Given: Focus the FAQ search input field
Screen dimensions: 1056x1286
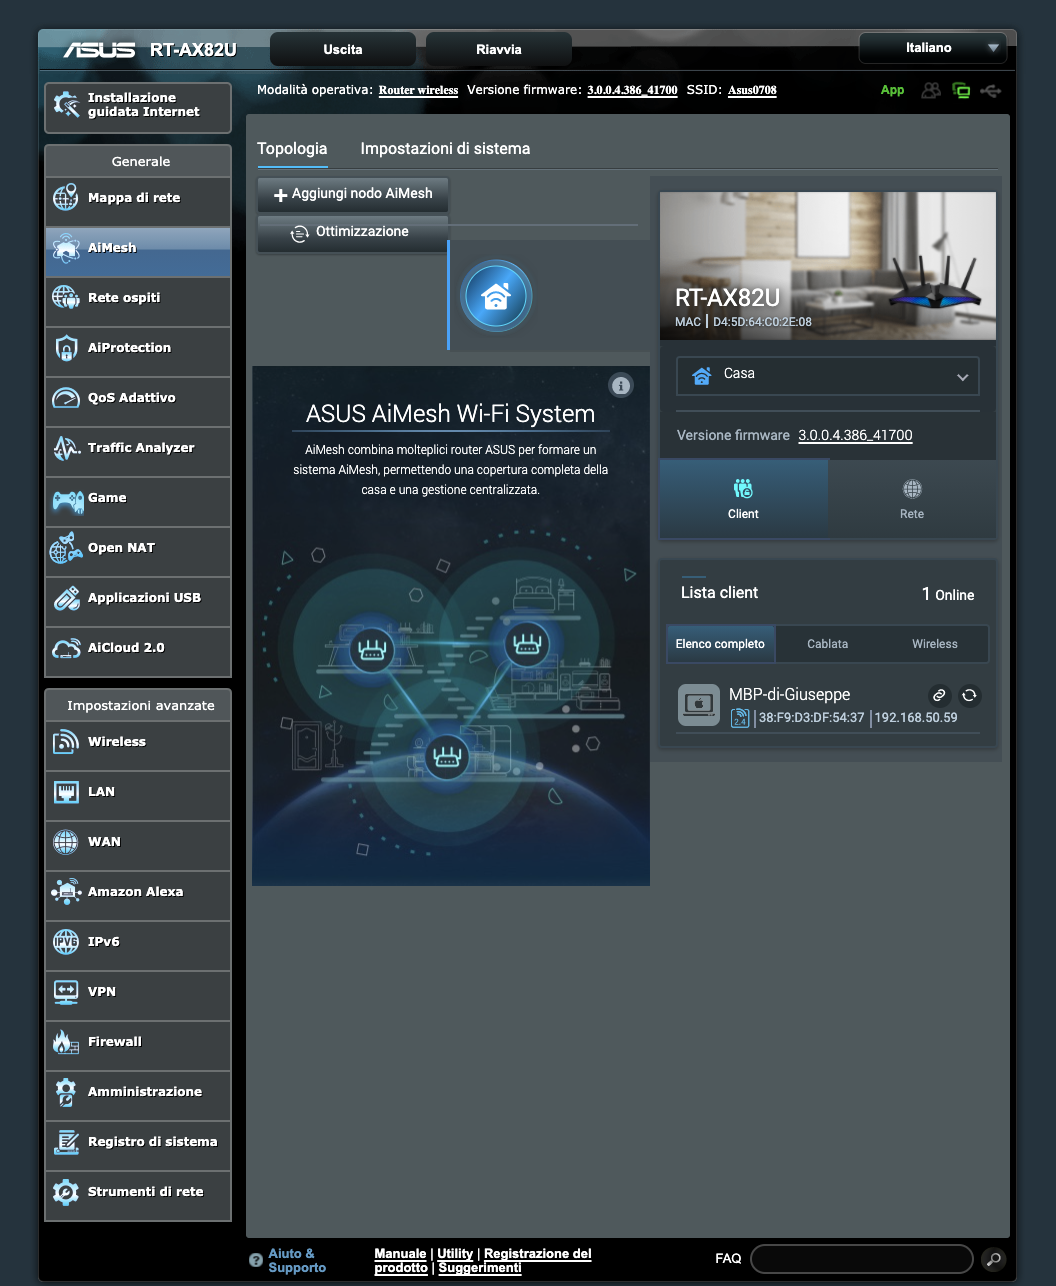Looking at the screenshot, I should pyautogui.click(x=862, y=1259).
